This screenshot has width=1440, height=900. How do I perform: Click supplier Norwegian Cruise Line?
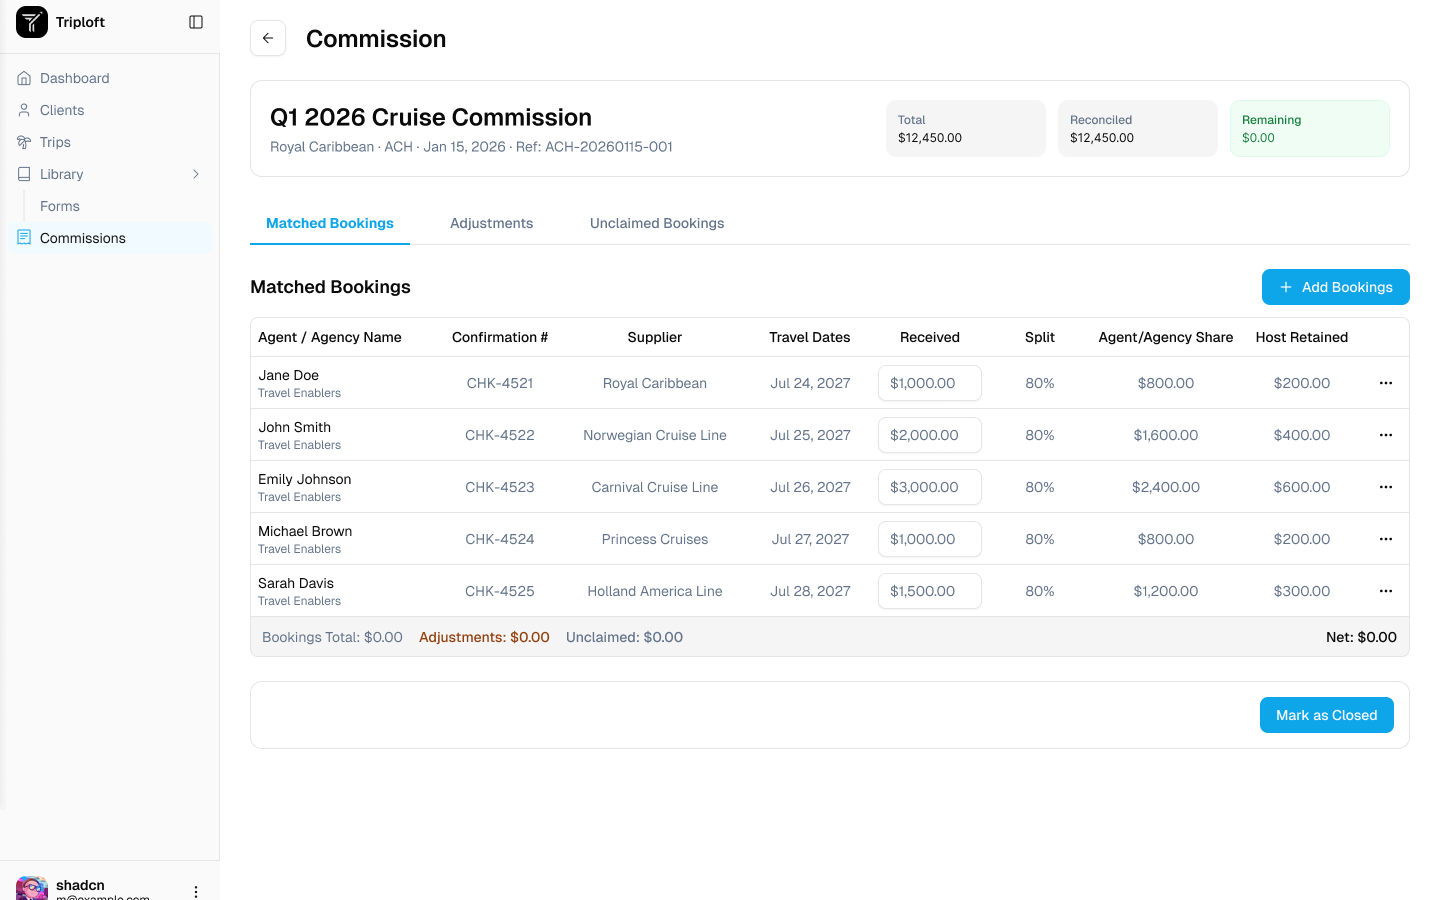(x=655, y=435)
